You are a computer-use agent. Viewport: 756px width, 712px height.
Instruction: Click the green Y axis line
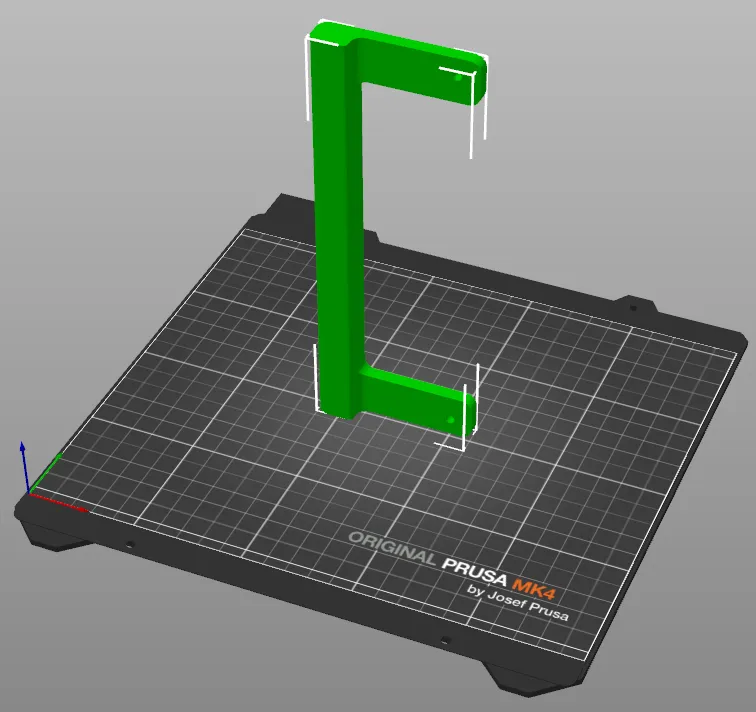(46, 473)
